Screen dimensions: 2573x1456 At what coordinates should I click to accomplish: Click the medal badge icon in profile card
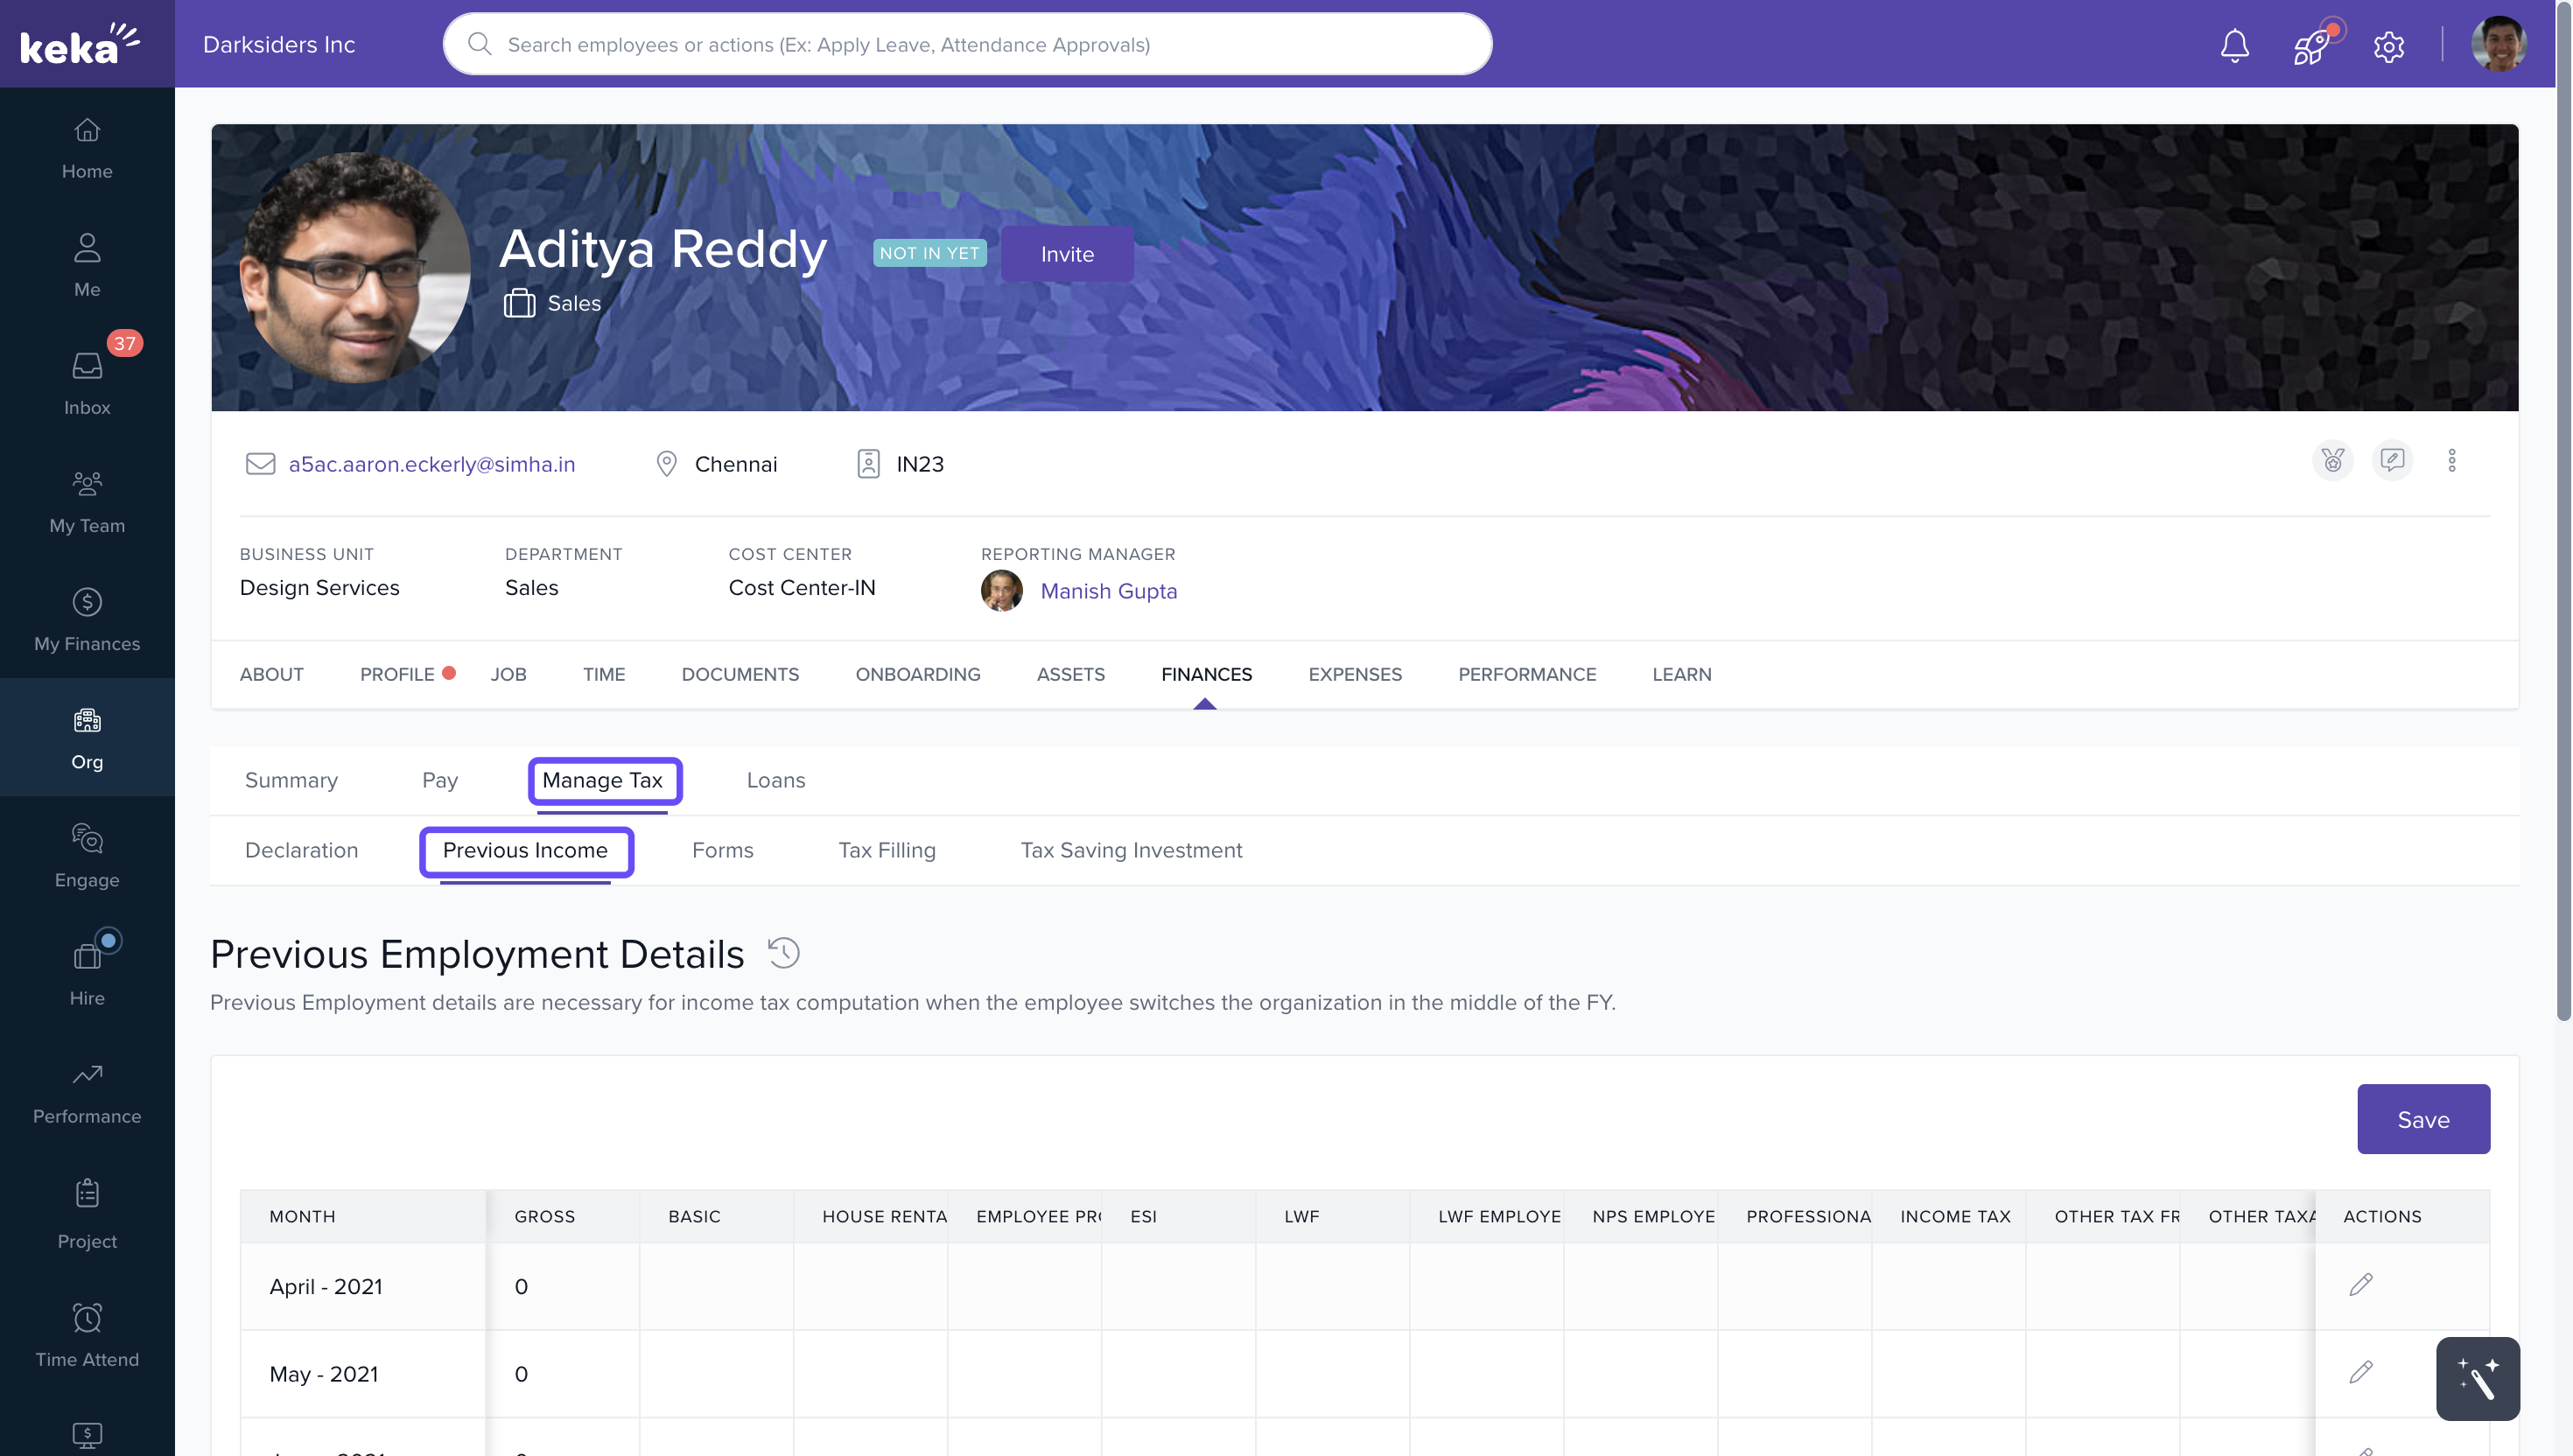click(x=2332, y=460)
